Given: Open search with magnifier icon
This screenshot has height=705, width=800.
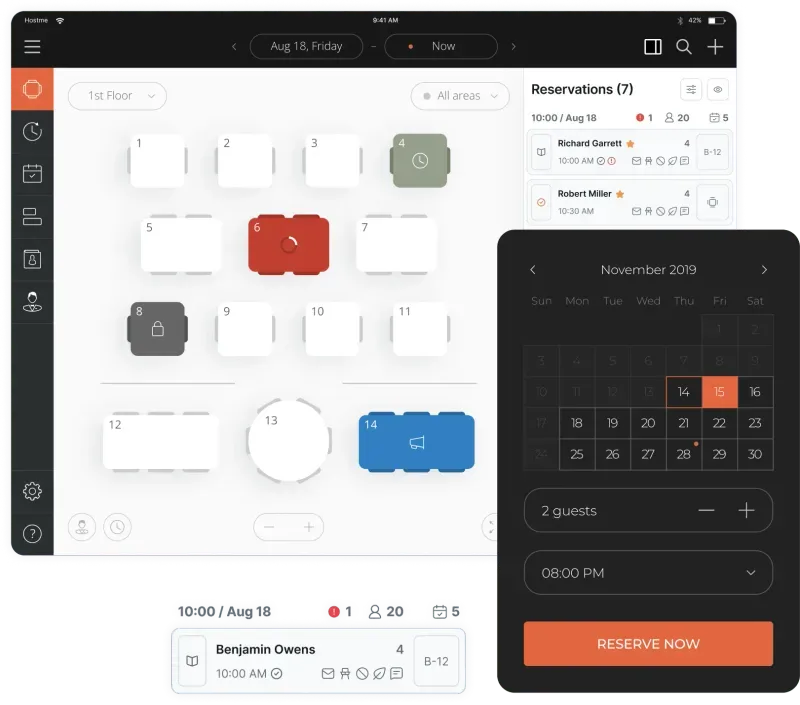Looking at the screenshot, I should click(684, 46).
